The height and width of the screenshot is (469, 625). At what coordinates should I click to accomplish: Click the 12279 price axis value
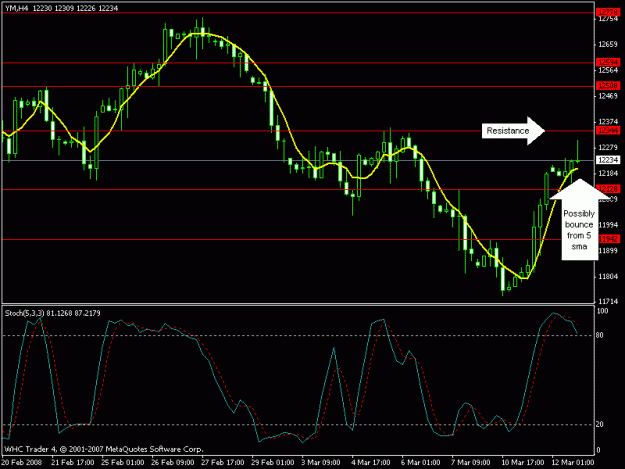608,147
